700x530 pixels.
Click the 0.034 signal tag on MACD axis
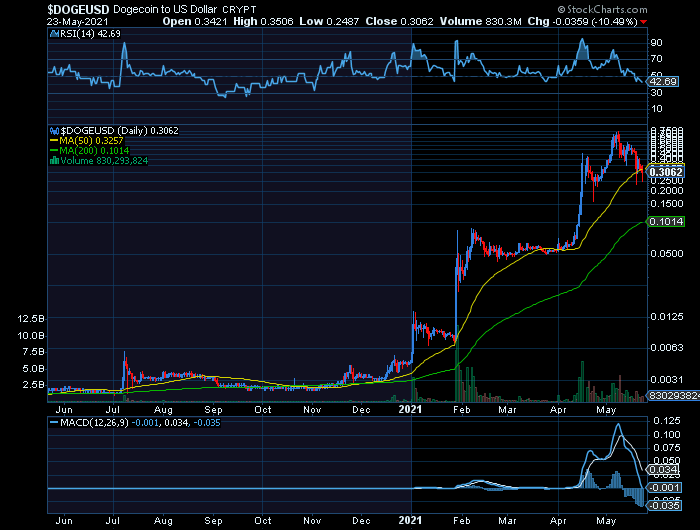coord(663,470)
